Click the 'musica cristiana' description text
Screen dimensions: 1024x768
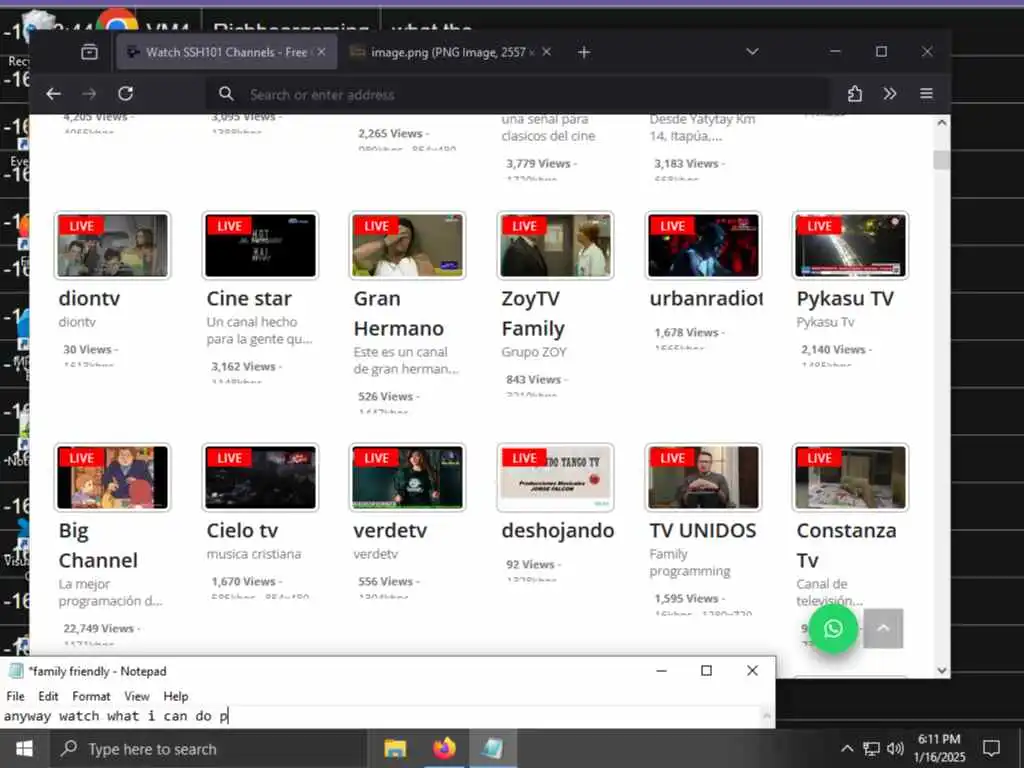pyautogui.click(x=254, y=554)
